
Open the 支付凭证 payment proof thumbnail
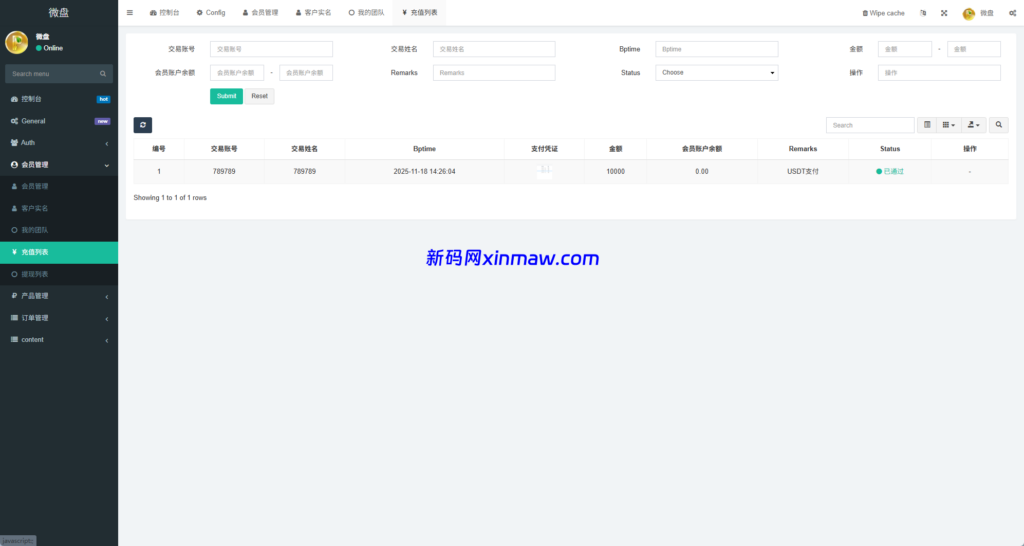[544, 171]
